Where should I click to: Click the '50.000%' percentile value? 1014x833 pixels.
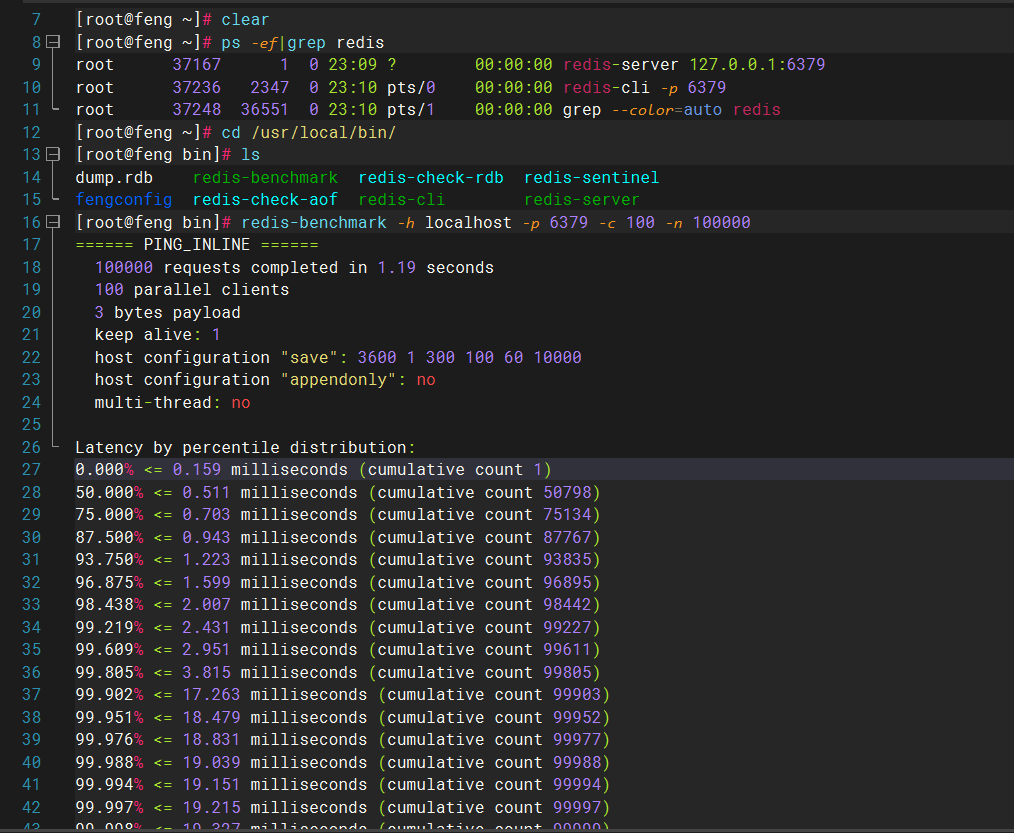[109, 492]
